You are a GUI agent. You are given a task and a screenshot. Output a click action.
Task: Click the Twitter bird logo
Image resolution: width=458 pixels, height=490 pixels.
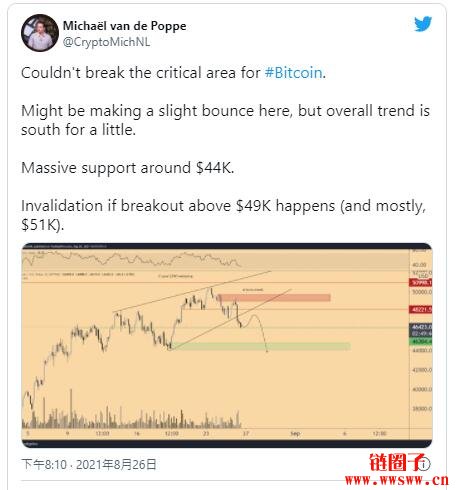423,24
